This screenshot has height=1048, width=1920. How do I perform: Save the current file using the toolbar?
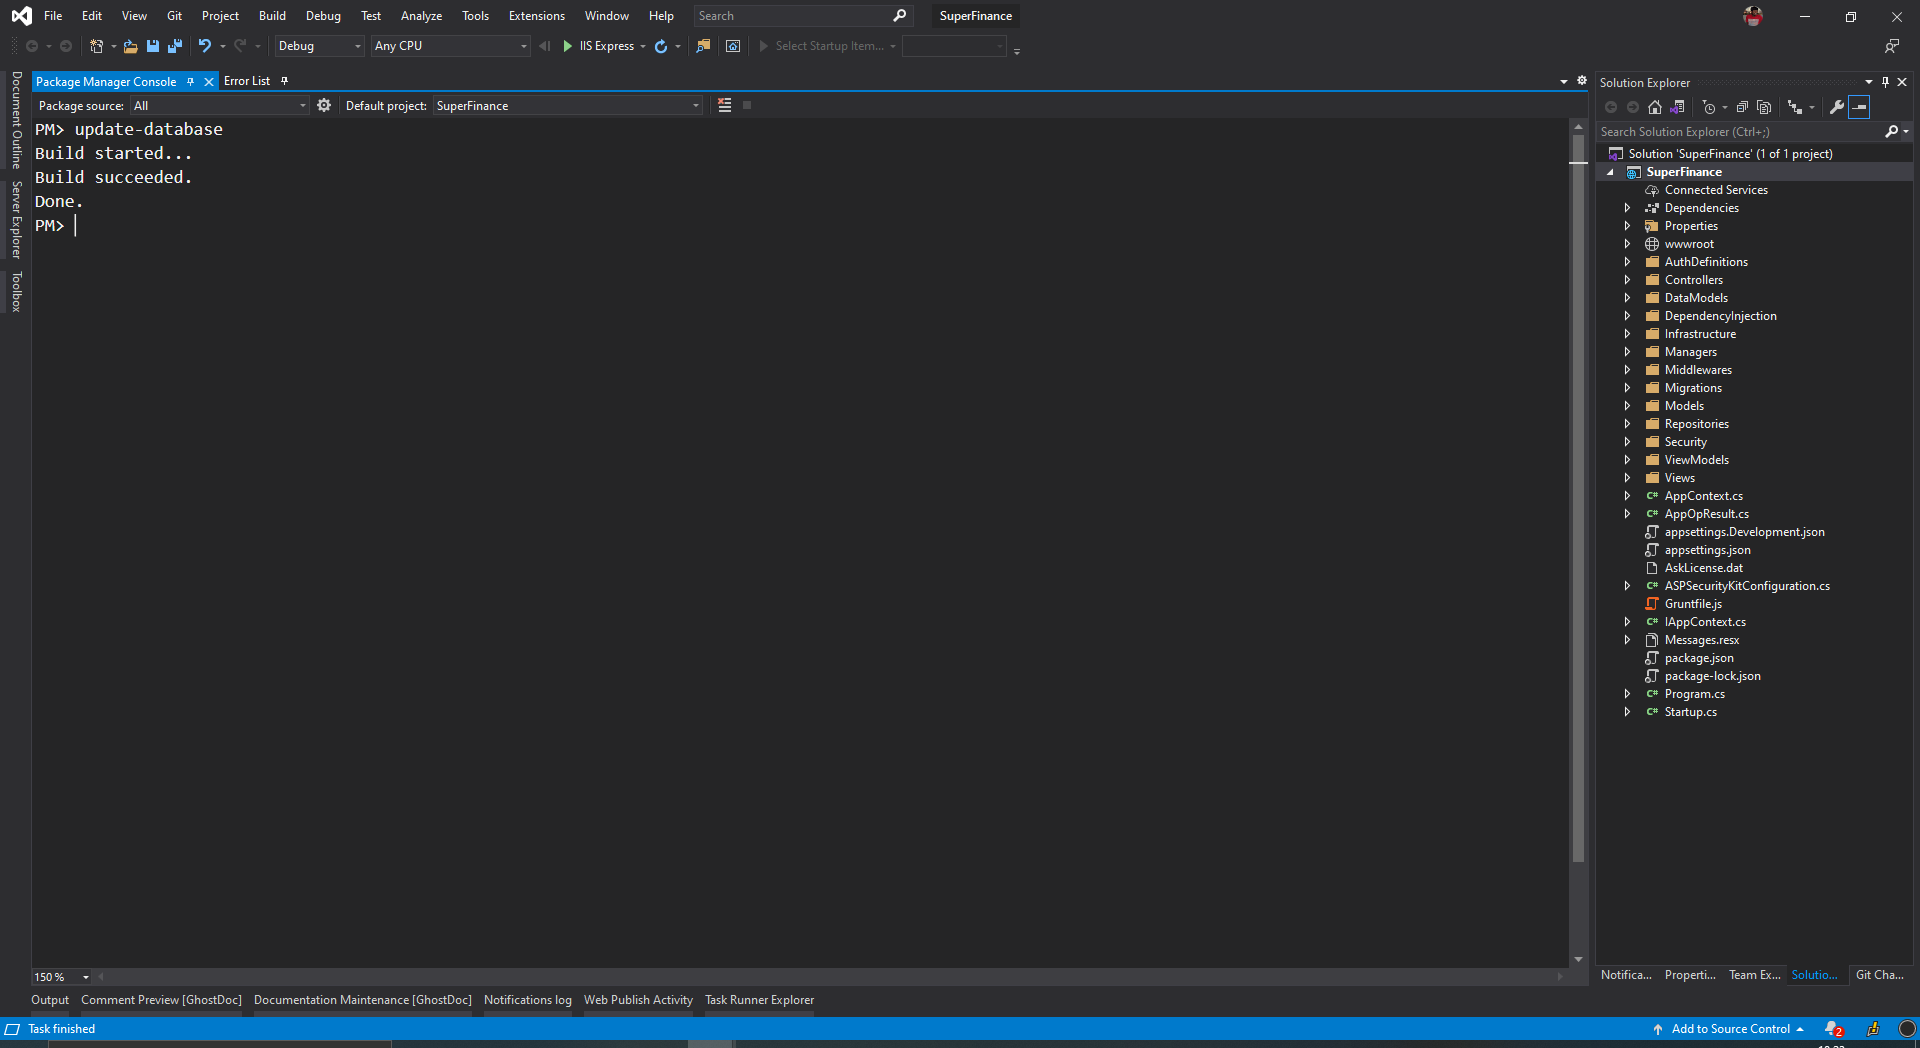[153, 46]
